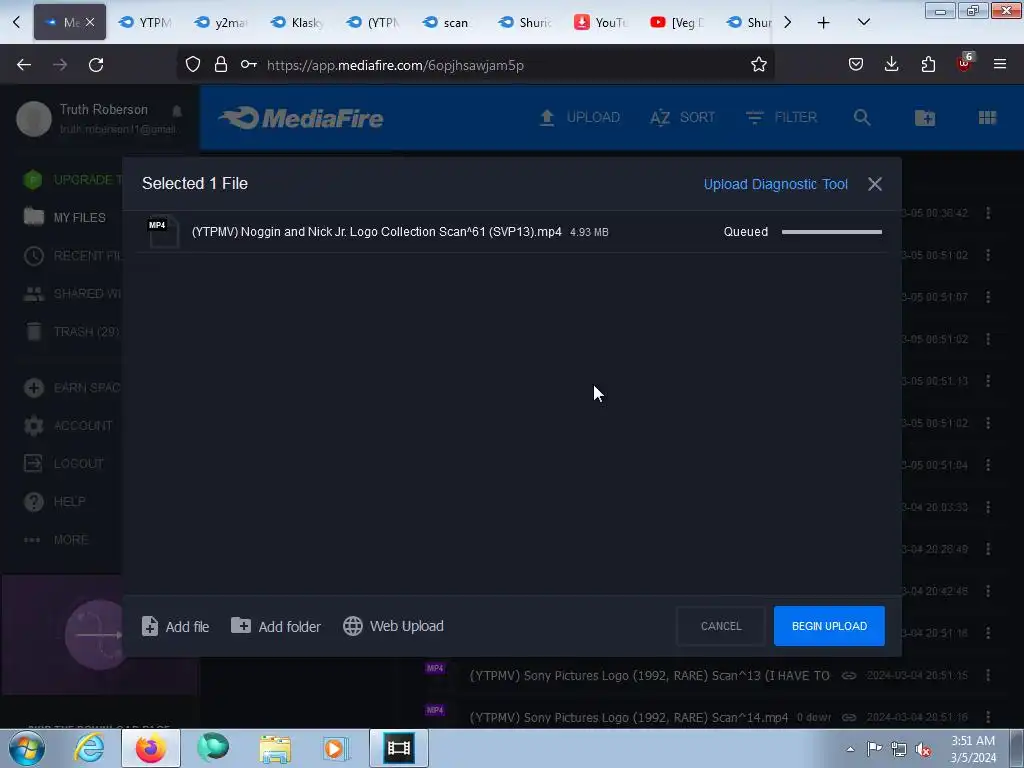Bookmark this page with star icon
1024x768 pixels.
point(758,65)
